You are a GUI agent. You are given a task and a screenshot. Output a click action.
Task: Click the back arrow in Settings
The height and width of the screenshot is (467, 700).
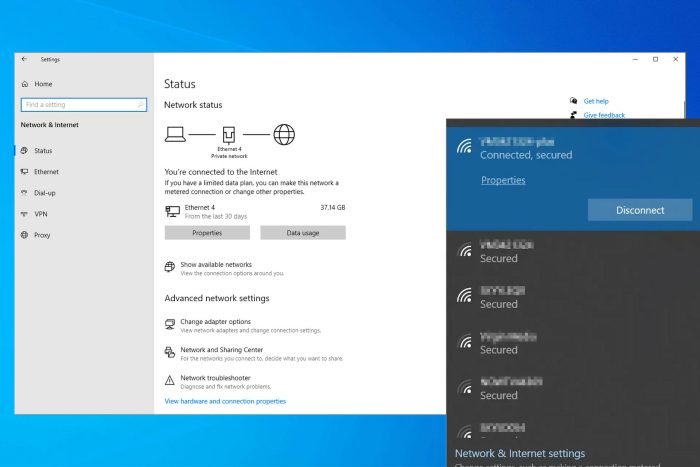coord(25,59)
